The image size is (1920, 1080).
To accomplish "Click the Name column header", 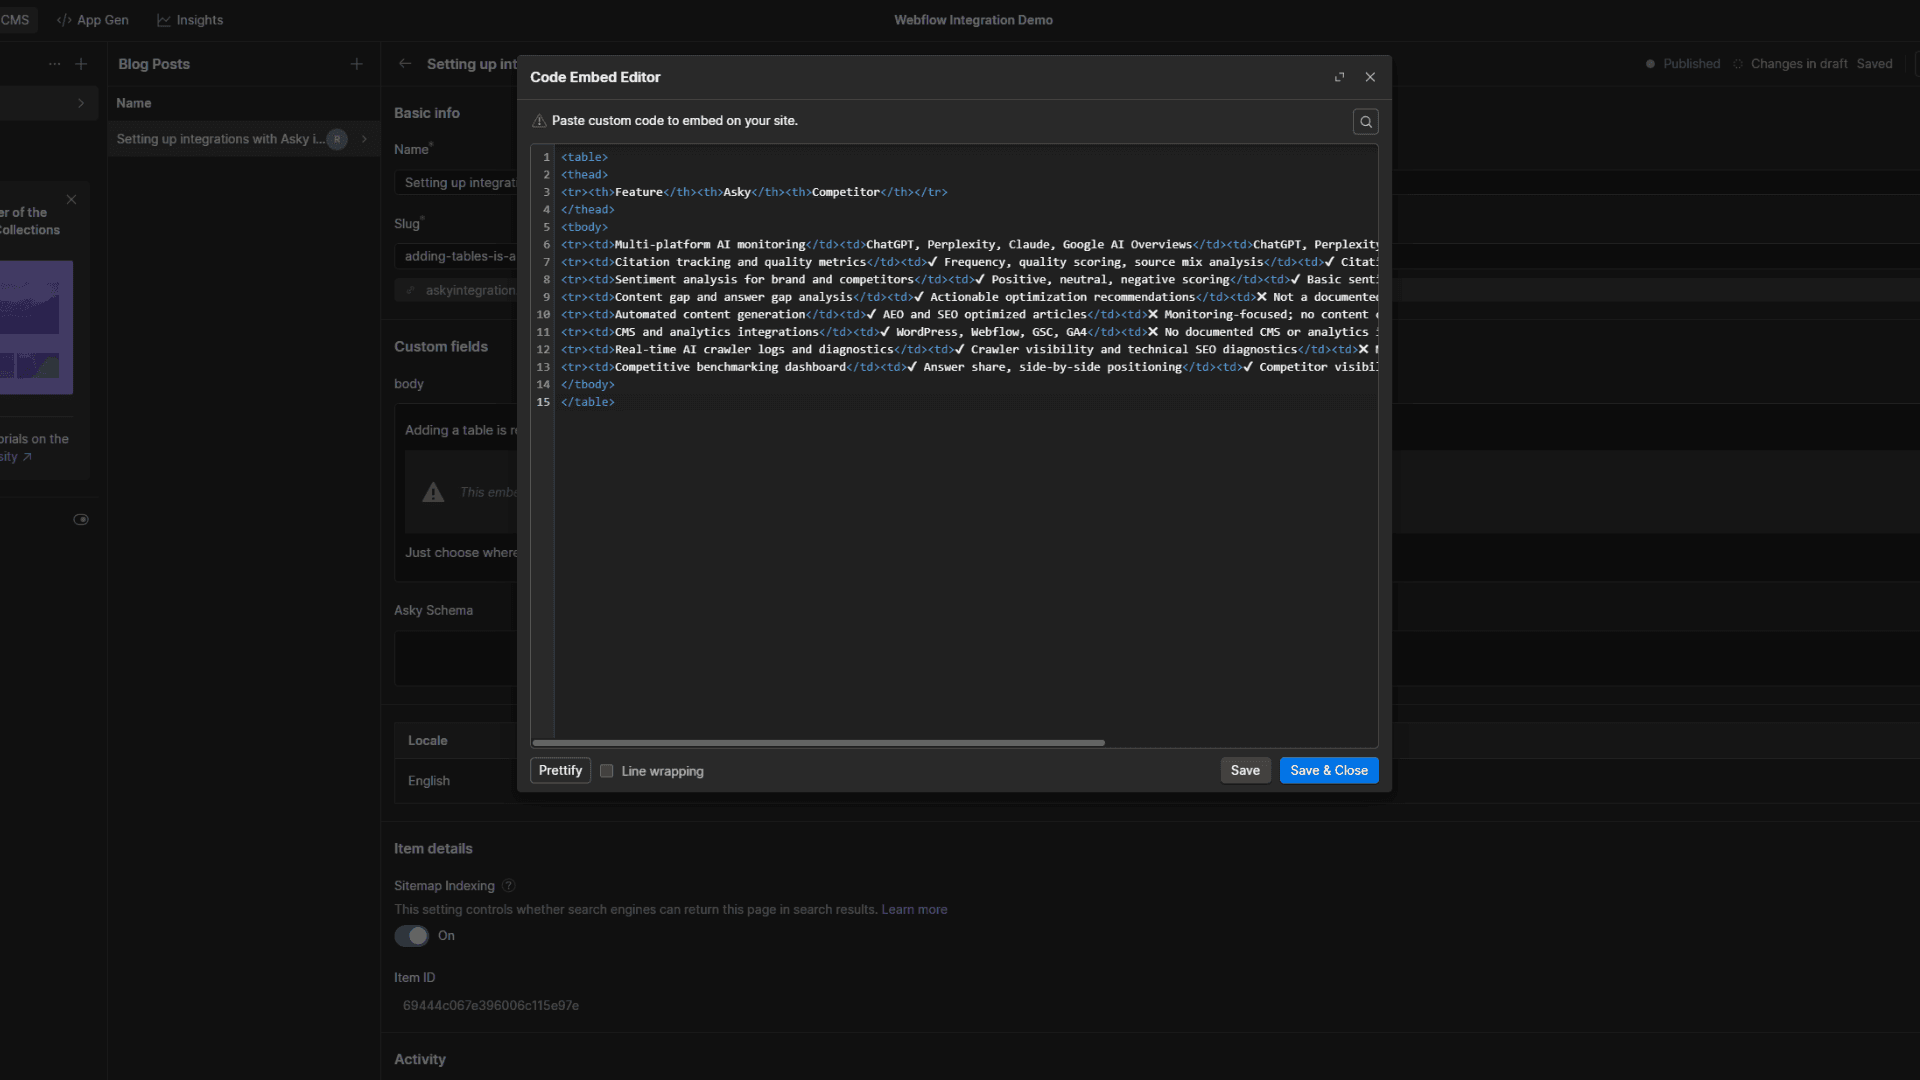I will [134, 103].
